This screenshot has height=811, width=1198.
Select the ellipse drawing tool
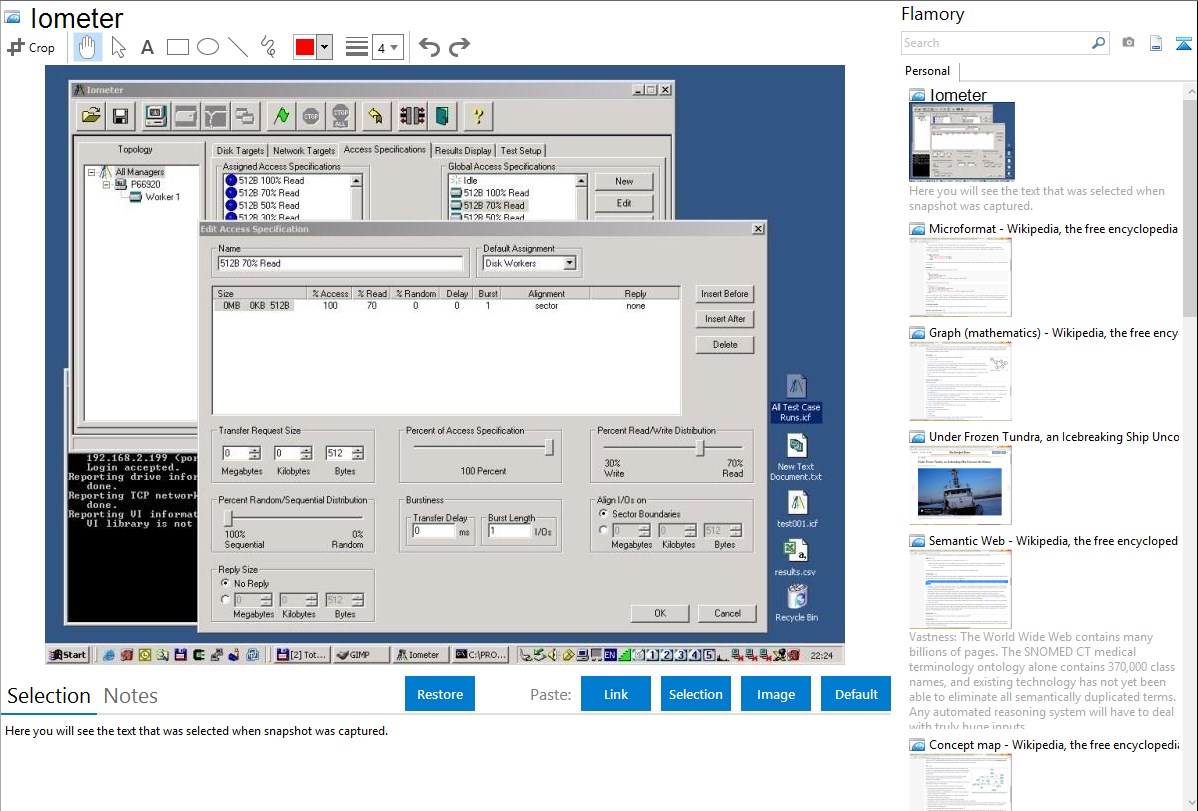pyautogui.click(x=208, y=47)
